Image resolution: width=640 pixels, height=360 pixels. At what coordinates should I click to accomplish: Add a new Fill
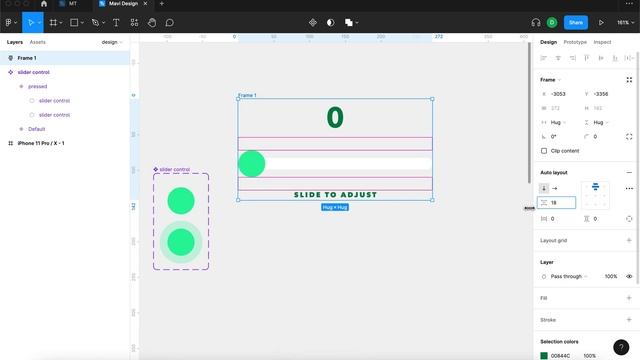[x=629, y=298]
